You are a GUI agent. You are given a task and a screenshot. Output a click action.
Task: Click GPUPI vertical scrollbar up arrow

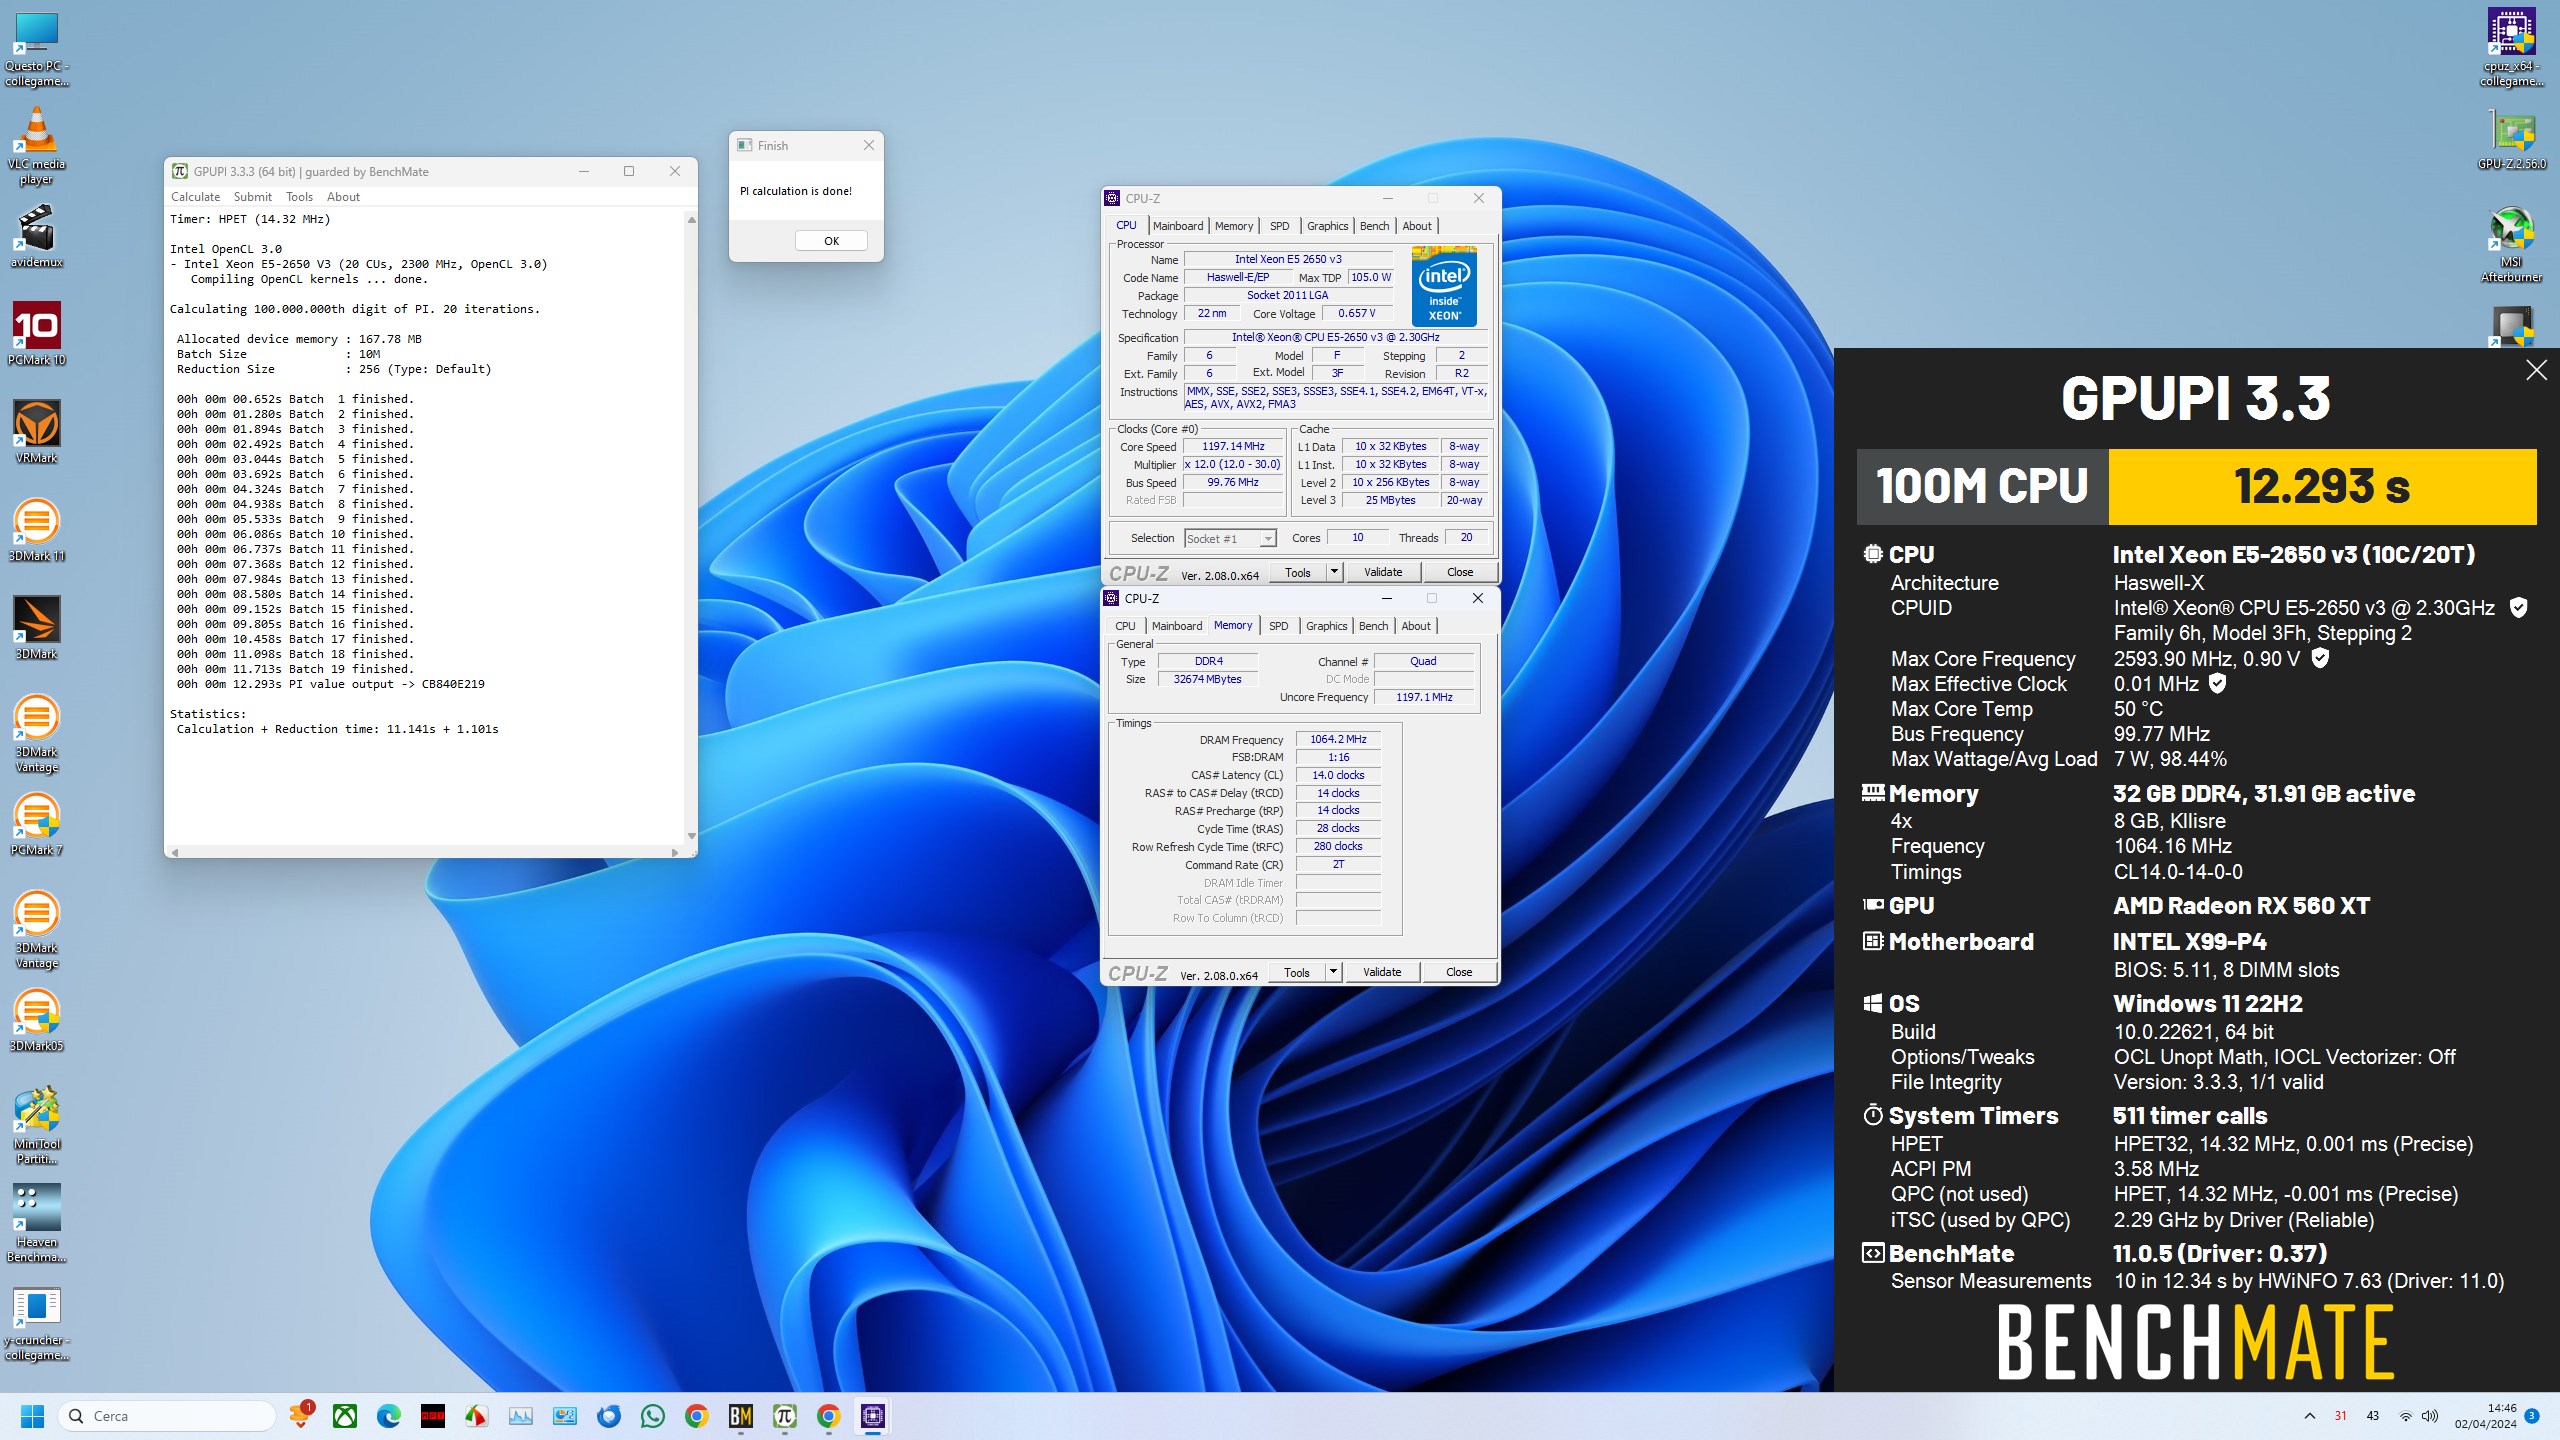click(691, 220)
